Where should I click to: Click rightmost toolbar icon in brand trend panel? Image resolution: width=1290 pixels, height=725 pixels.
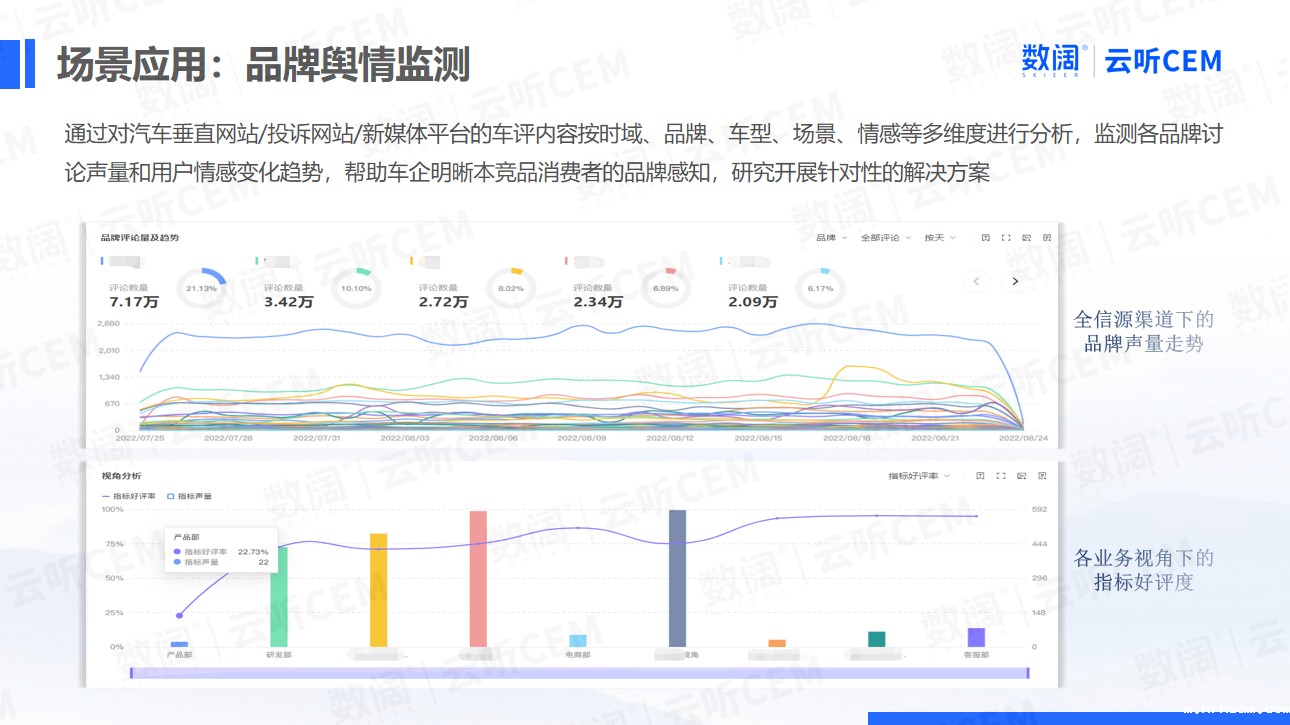point(1047,238)
